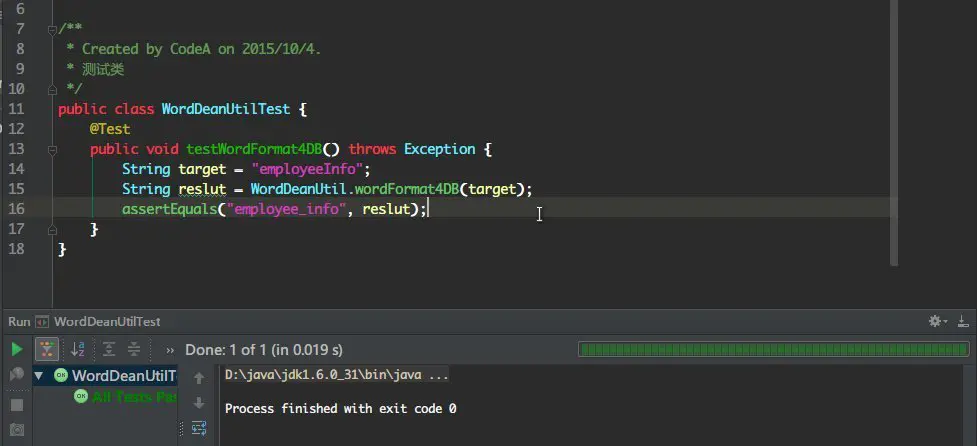Image resolution: width=977 pixels, height=446 pixels.
Task: Dump threads with the camera icon
Action: 17,430
